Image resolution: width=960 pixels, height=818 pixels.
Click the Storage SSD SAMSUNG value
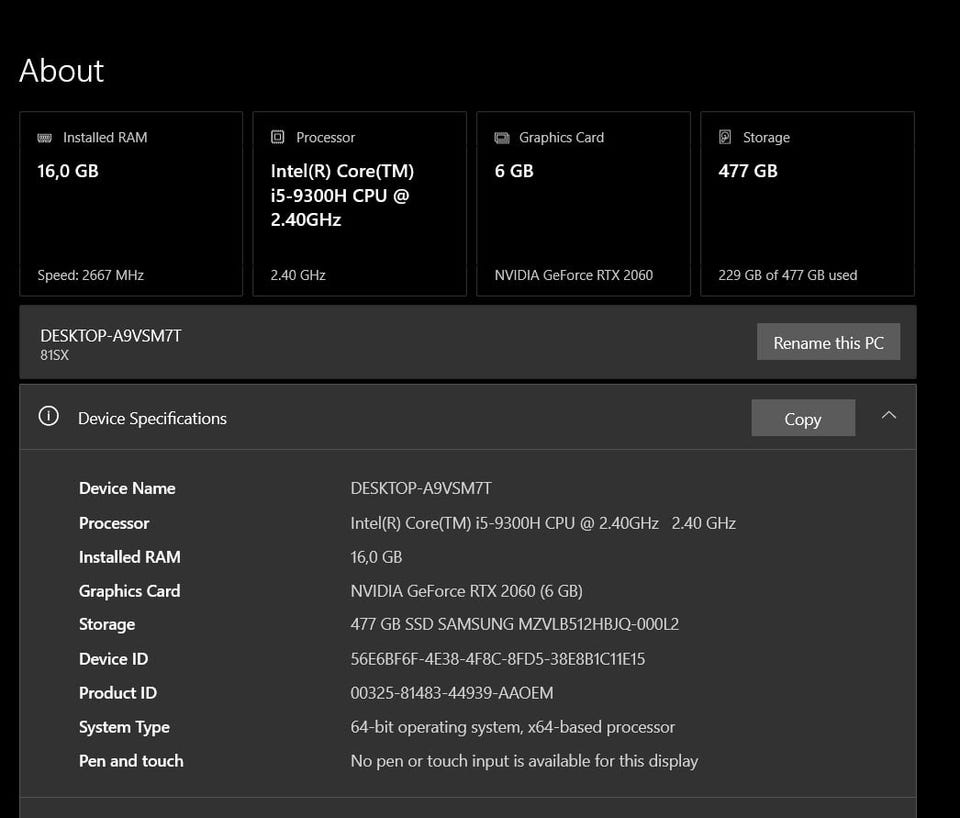514,625
